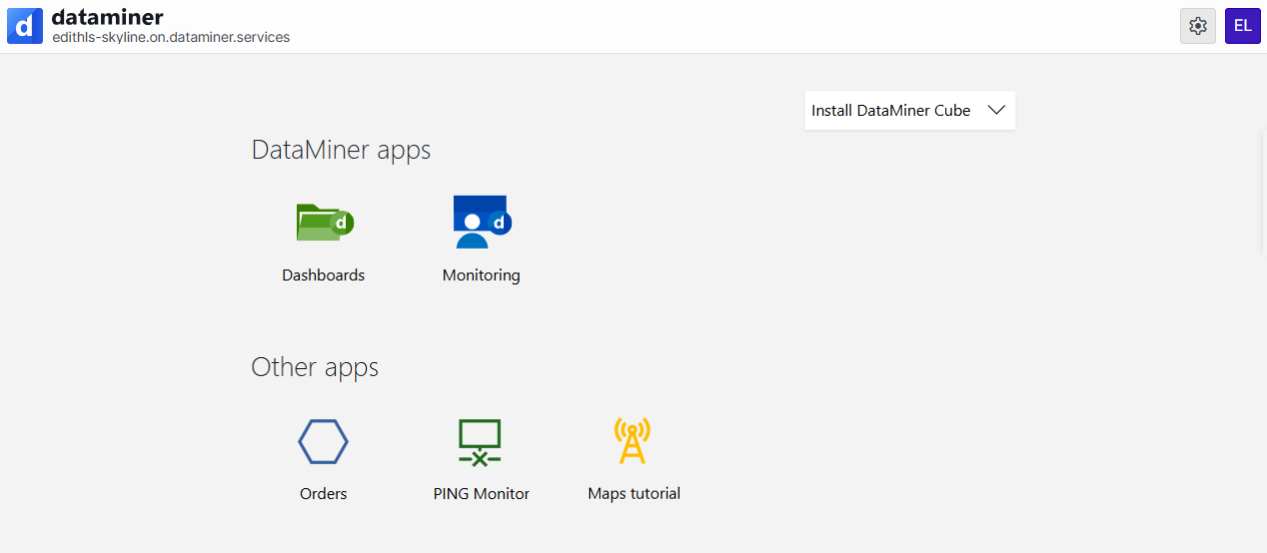Click the edithls-skyline.on.dataminer.services text
The image size is (1267, 553).
pyautogui.click(x=171, y=37)
